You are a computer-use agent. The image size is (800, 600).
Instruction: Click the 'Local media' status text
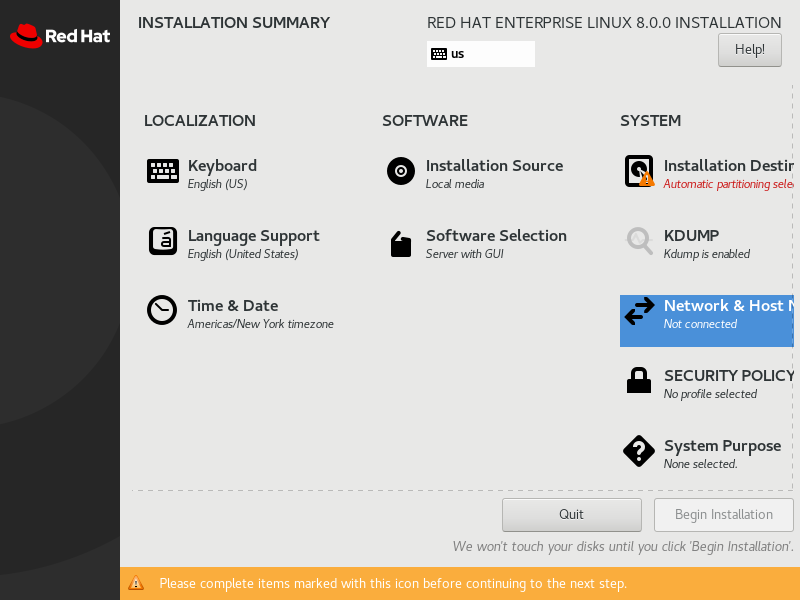[455, 184]
